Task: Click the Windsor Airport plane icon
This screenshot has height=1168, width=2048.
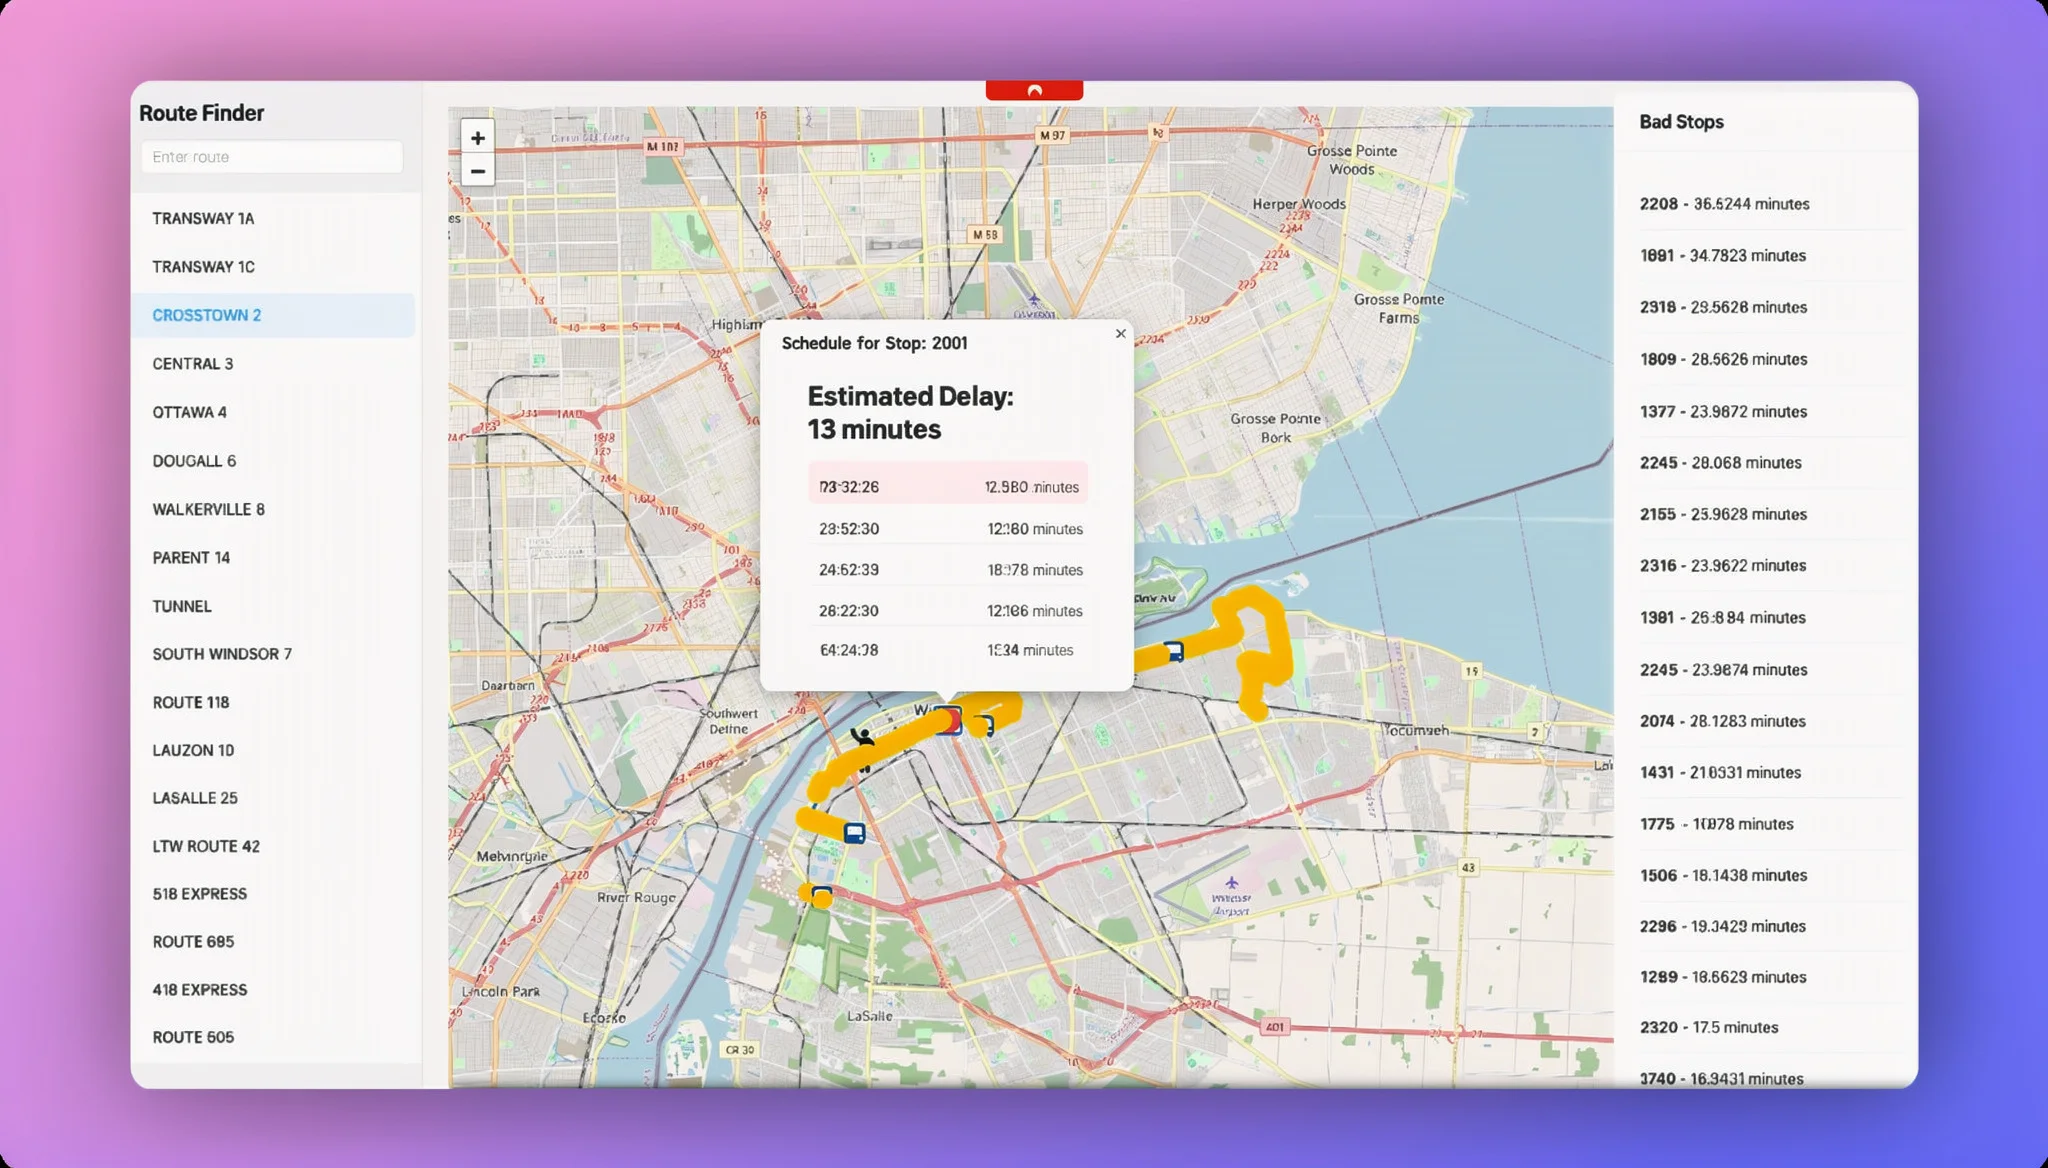Action: pyautogui.click(x=1231, y=882)
